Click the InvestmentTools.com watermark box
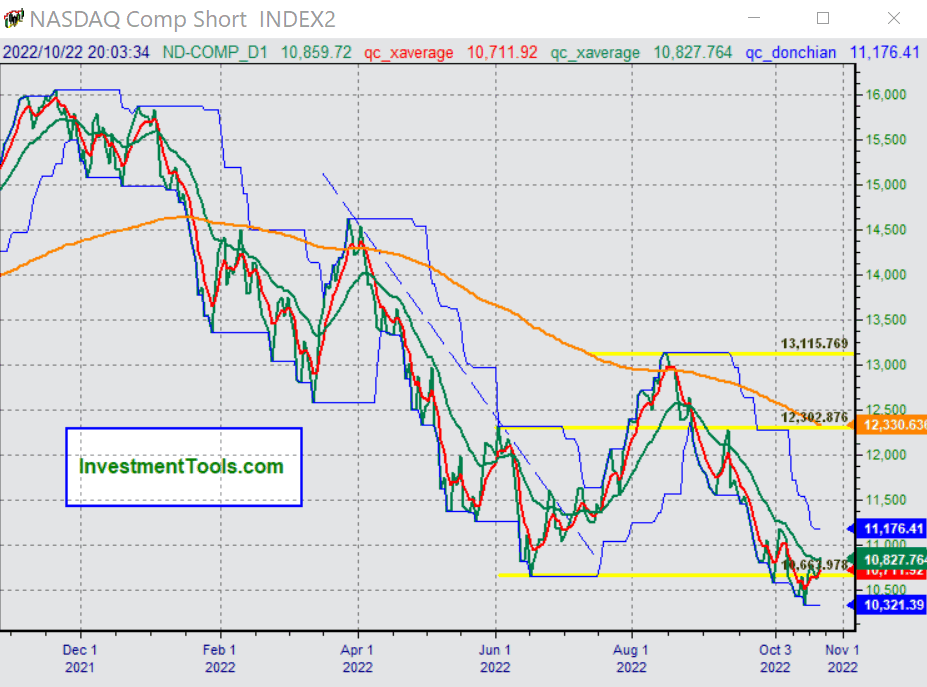927x687 pixels. [x=183, y=467]
